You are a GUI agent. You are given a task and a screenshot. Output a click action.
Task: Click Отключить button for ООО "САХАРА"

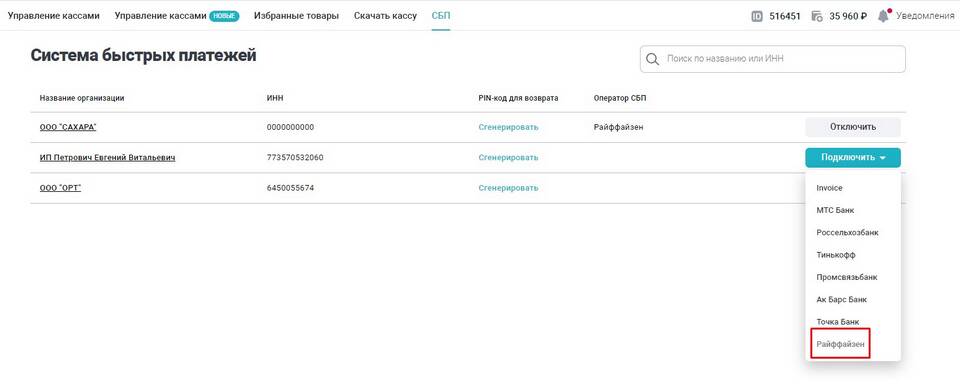click(x=853, y=127)
